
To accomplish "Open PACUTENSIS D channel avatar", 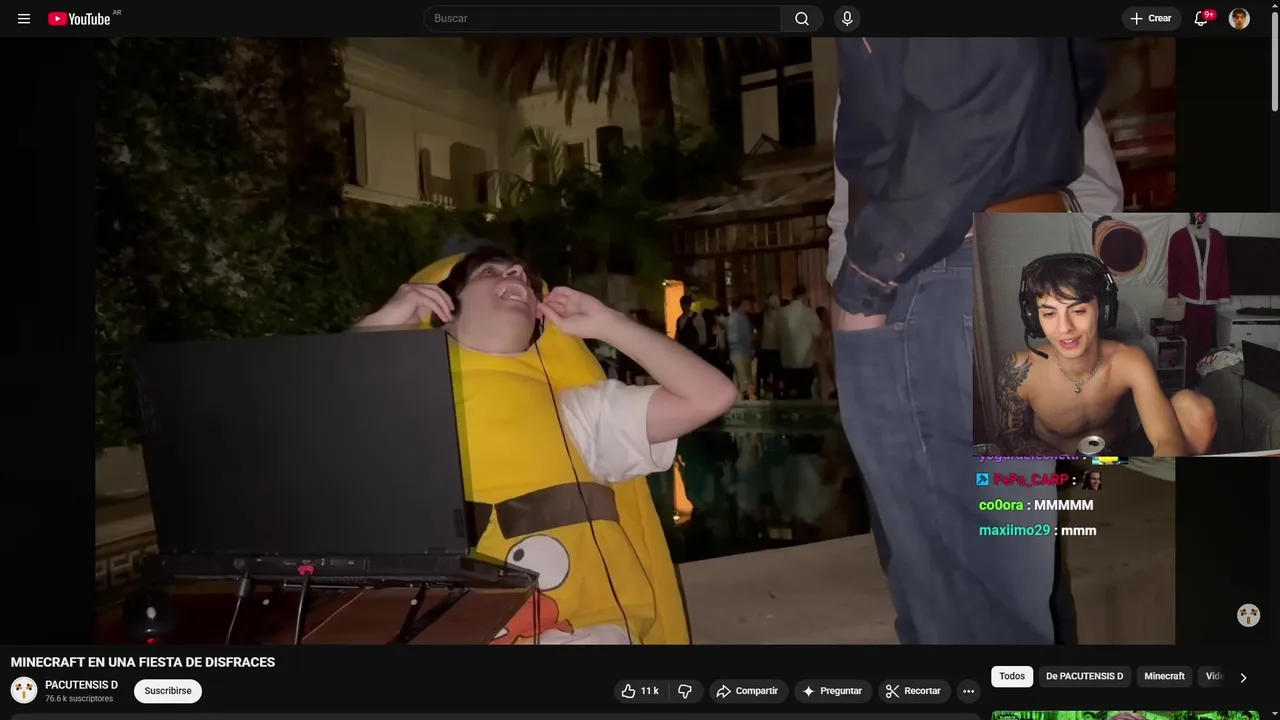I will tap(24, 690).
